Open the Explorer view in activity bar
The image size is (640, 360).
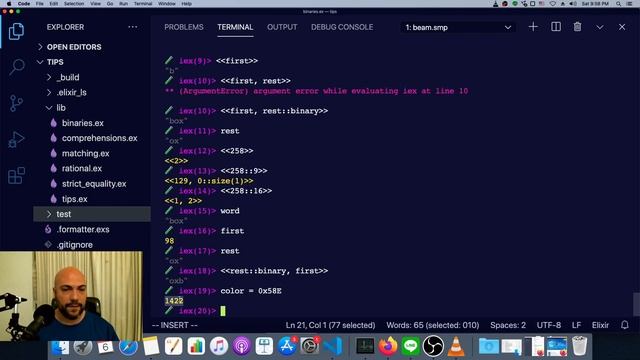pos(16,31)
